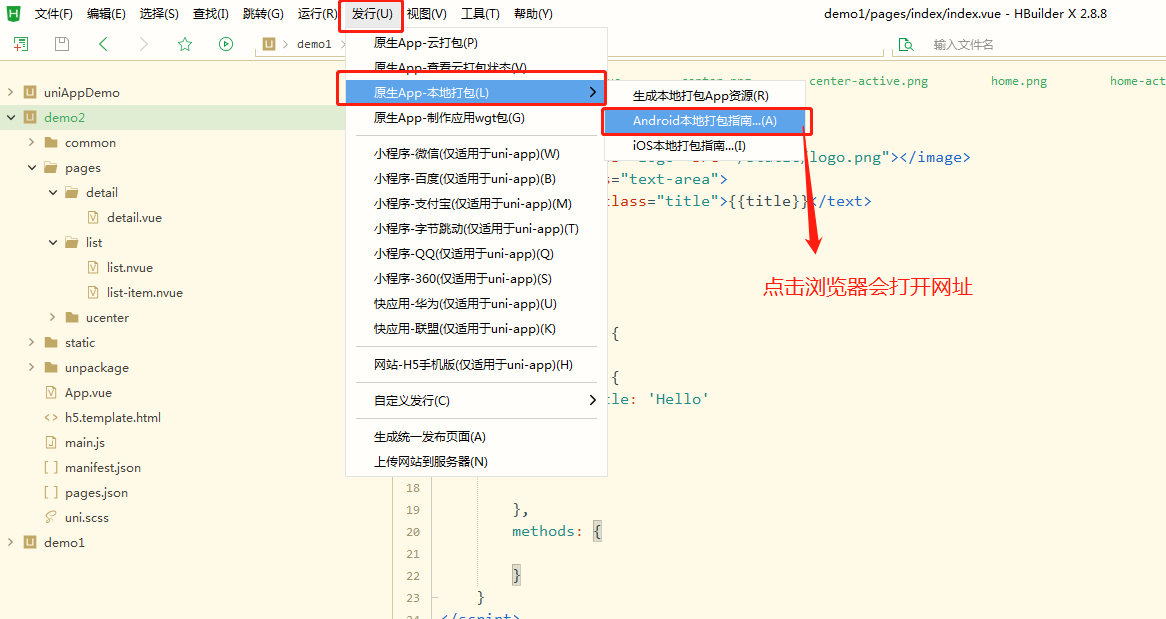Click the demo1 project icon in tree
1166x619 pixels.
point(30,542)
